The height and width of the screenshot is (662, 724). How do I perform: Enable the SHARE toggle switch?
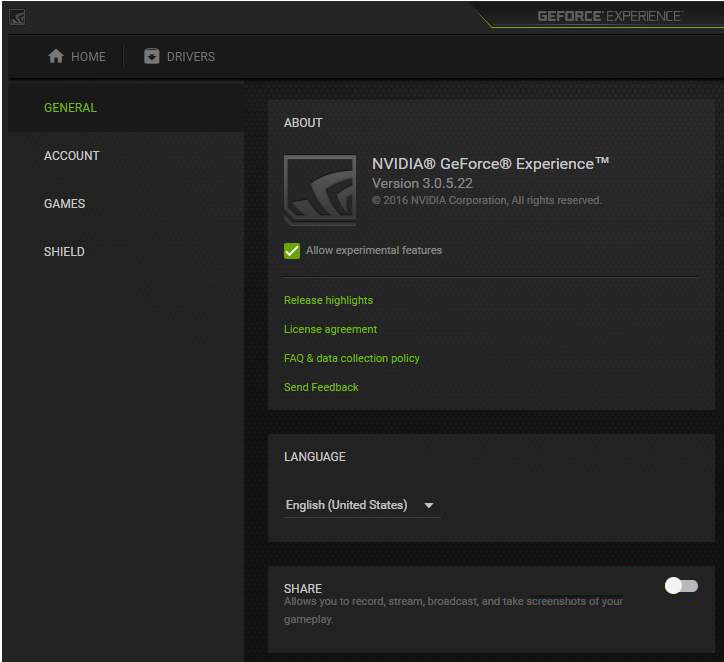pos(681,586)
